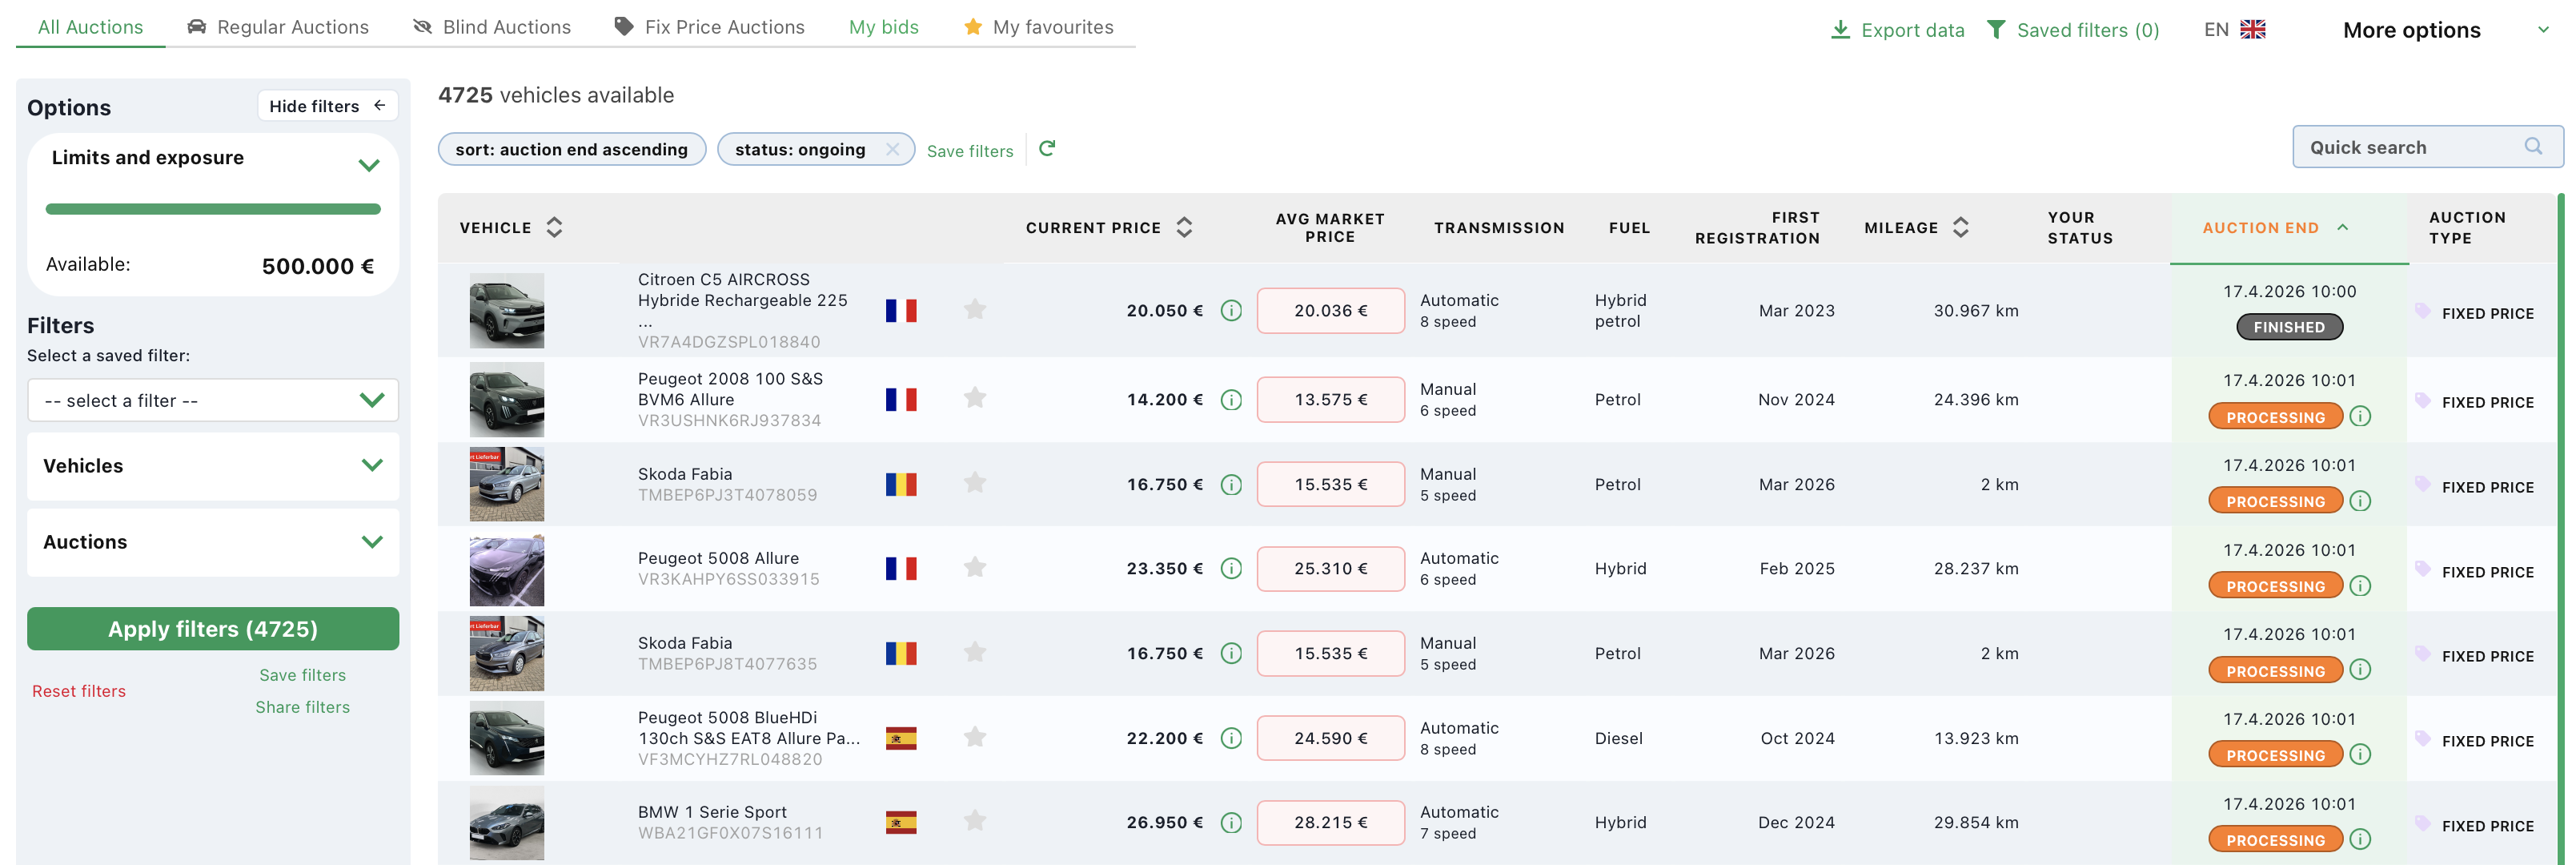Click the Apply filters (4725) button

point(213,629)
